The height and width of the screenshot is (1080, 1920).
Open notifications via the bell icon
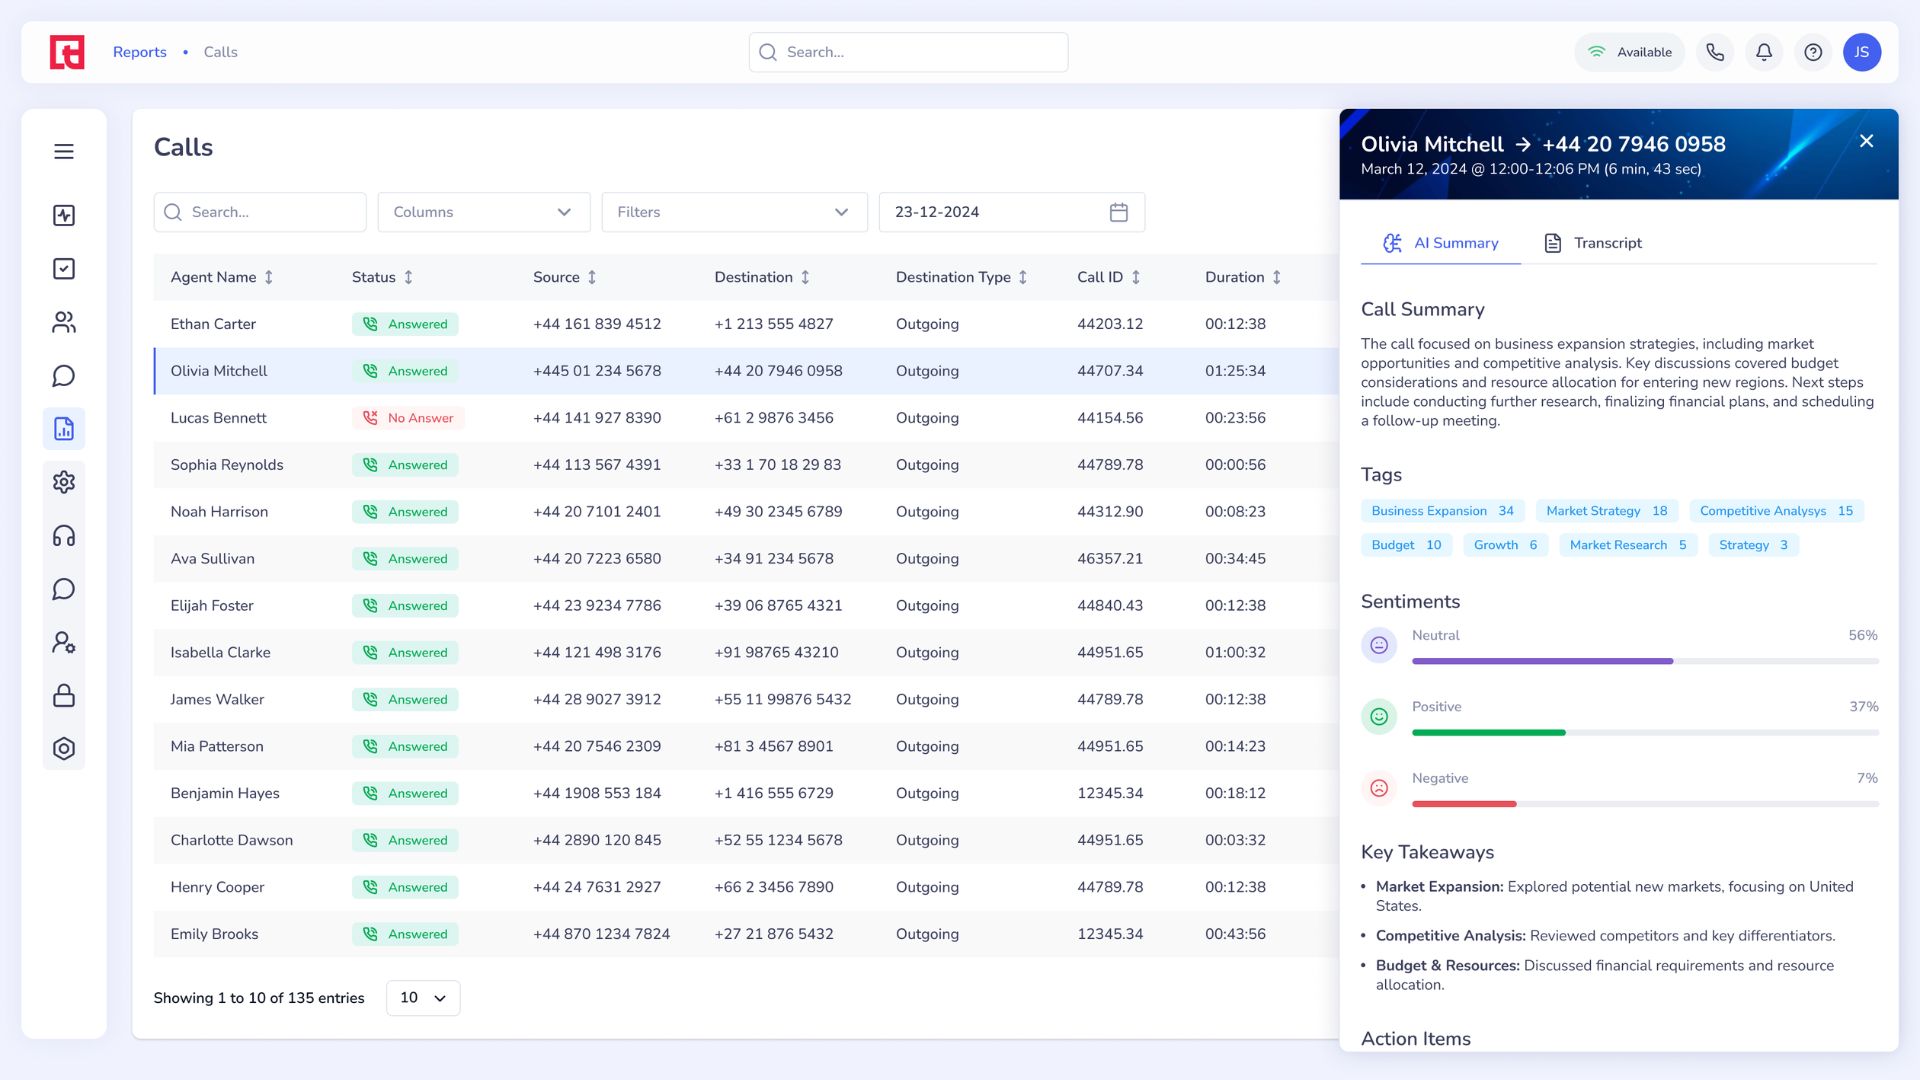[1764, 52]
